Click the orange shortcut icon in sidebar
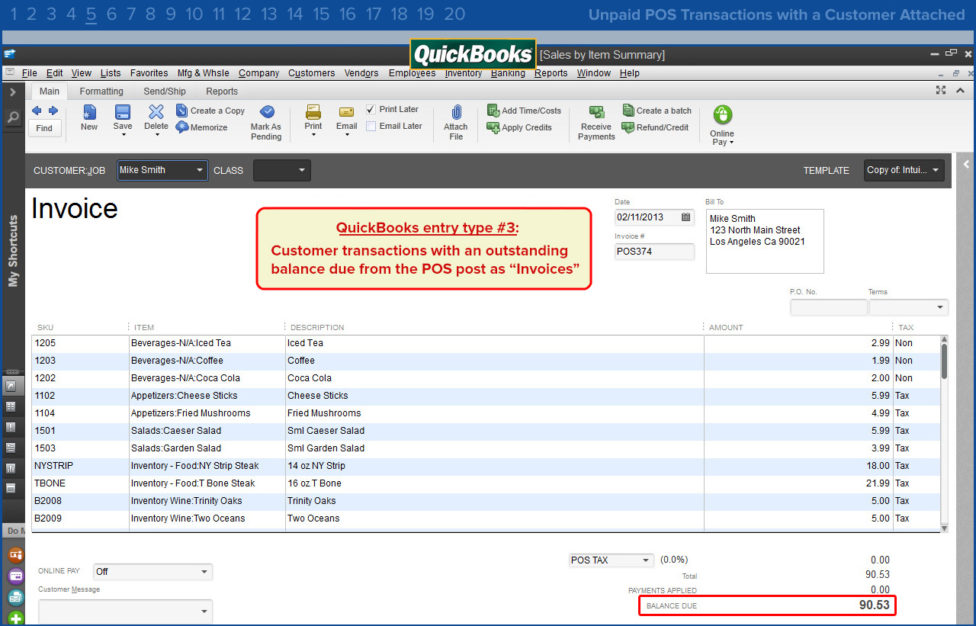The height and width of the screenshot is (626, 976). pos(16,554)
